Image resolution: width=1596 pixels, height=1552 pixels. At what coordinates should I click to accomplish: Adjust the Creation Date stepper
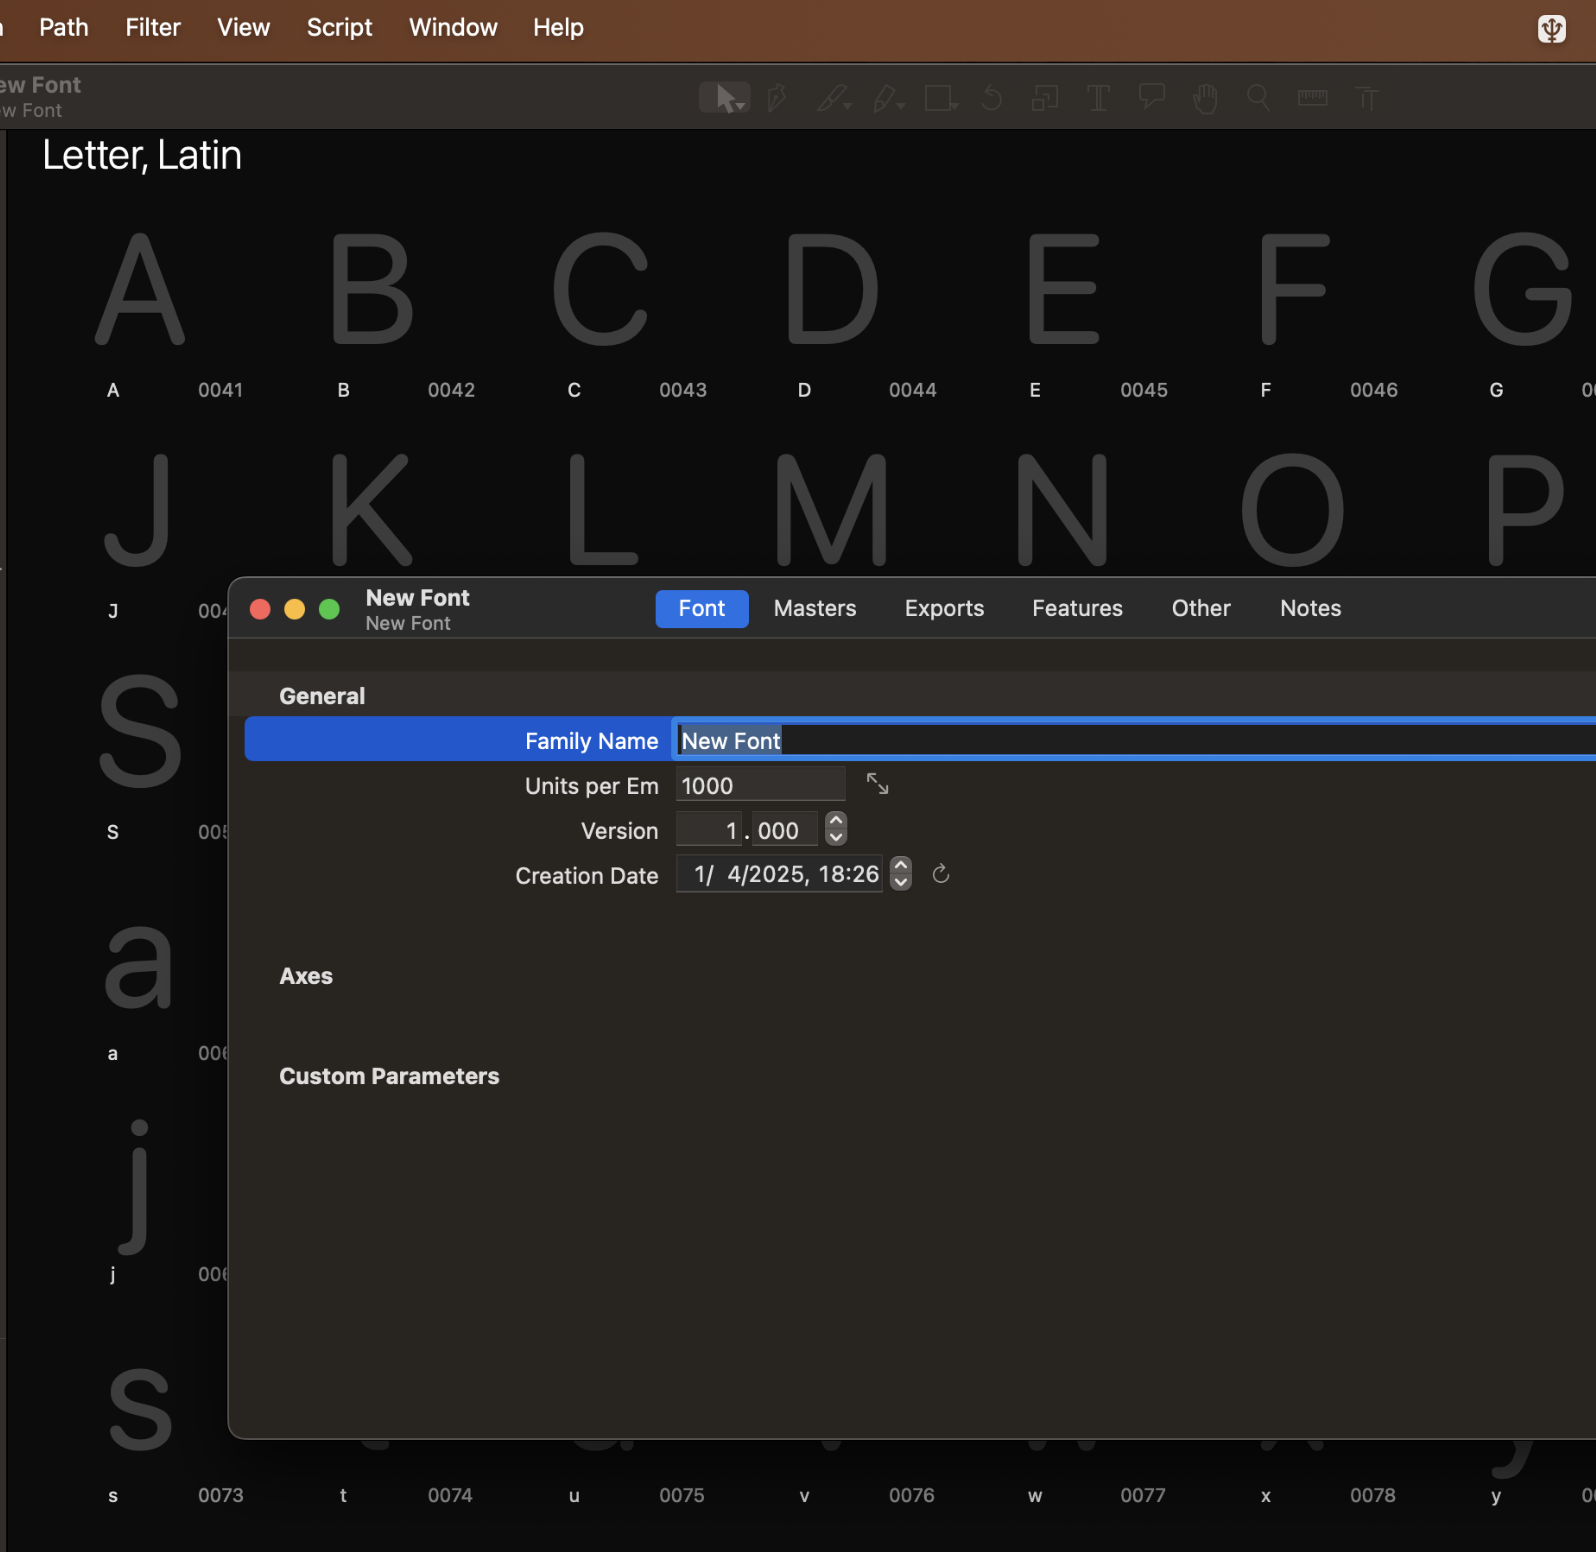(x=901, y=873)
